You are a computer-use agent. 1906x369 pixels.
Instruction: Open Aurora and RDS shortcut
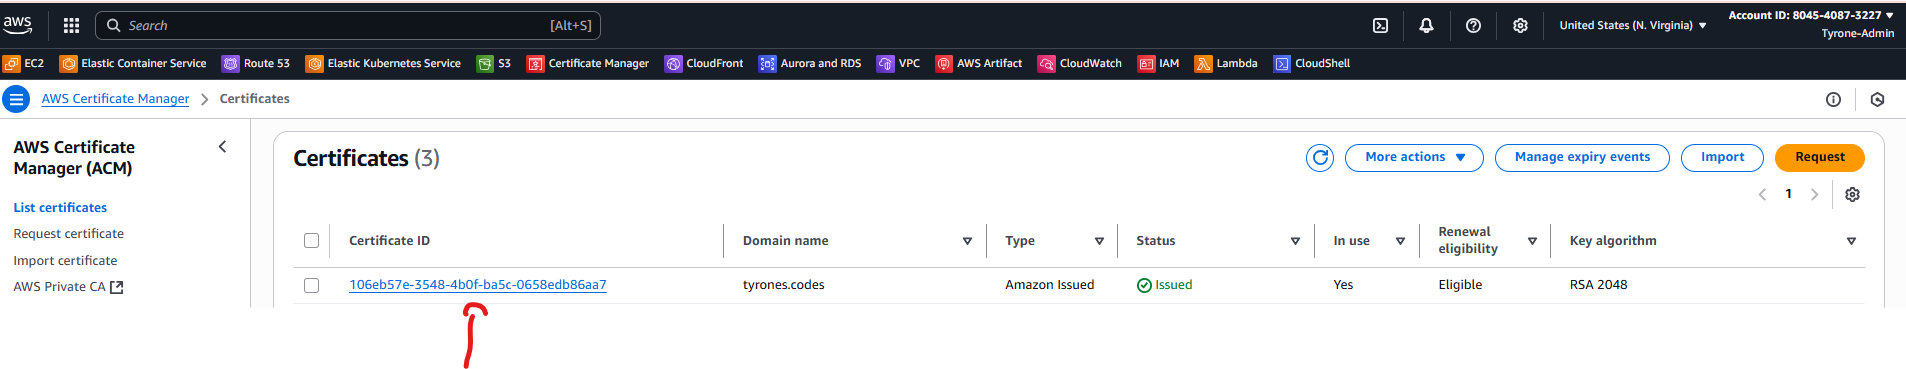[x=810, y=63]
